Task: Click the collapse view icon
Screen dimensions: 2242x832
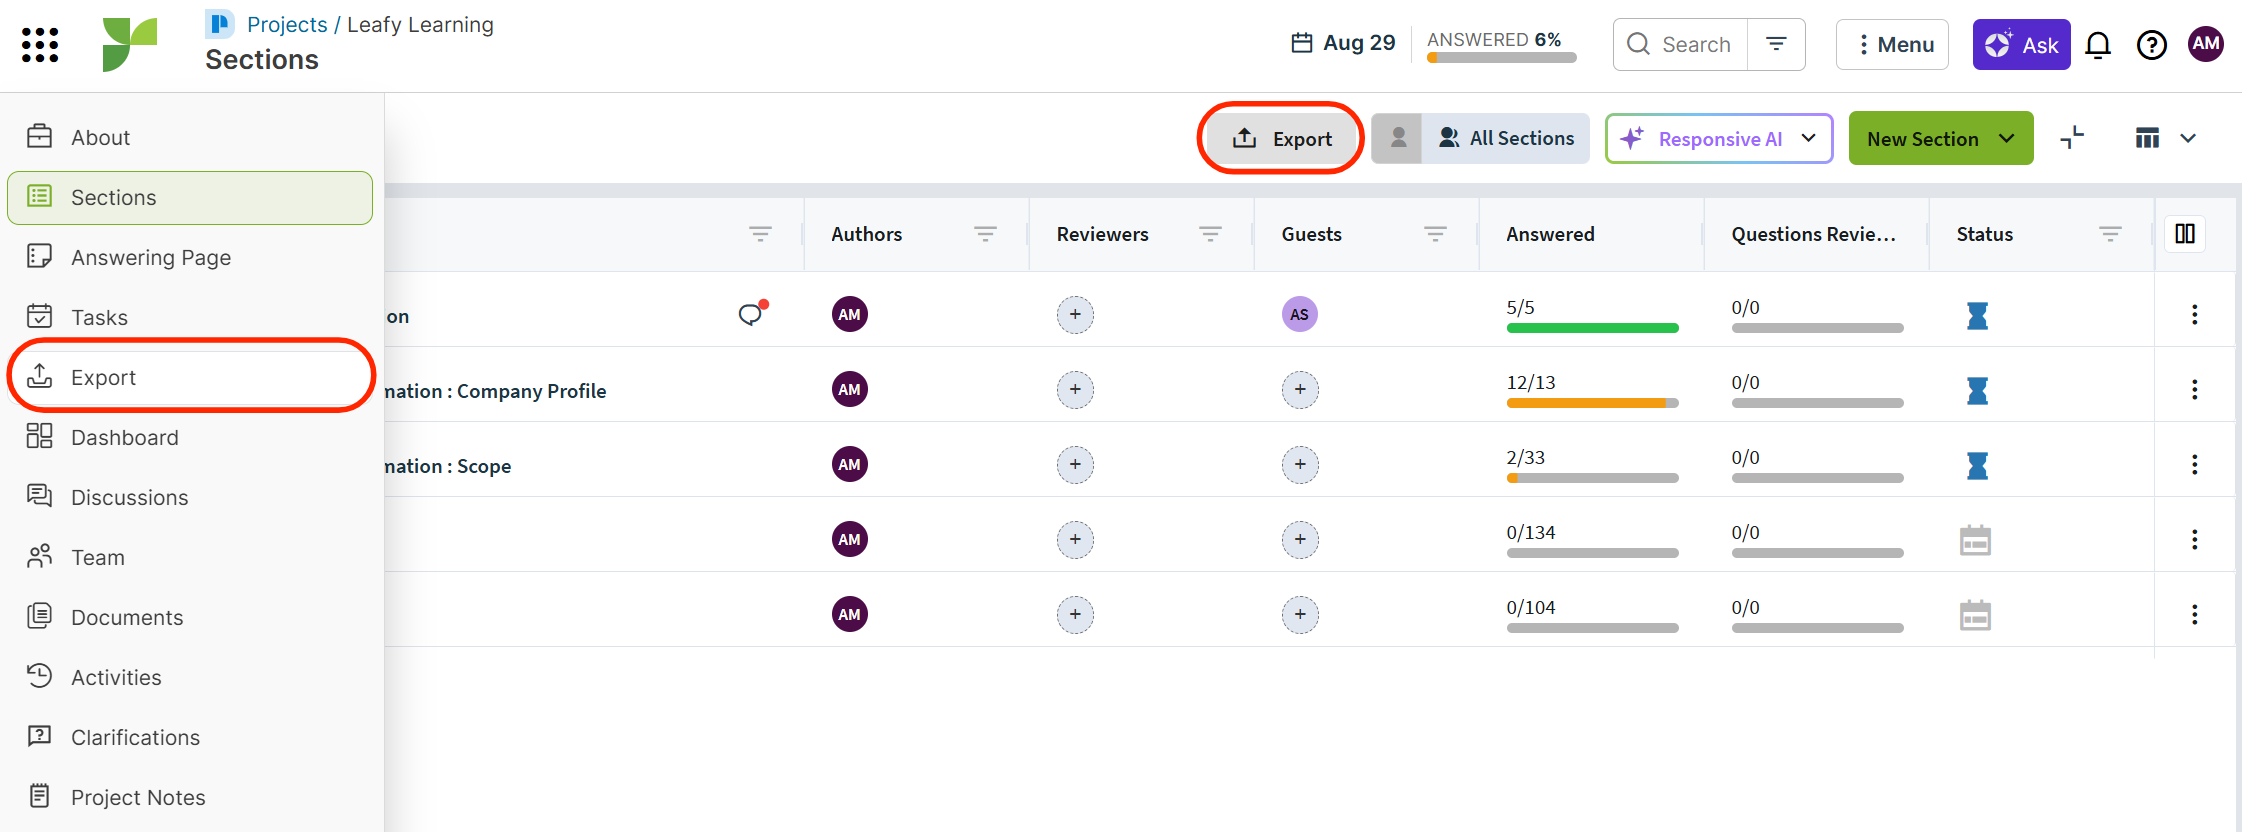Action: 2072,138
